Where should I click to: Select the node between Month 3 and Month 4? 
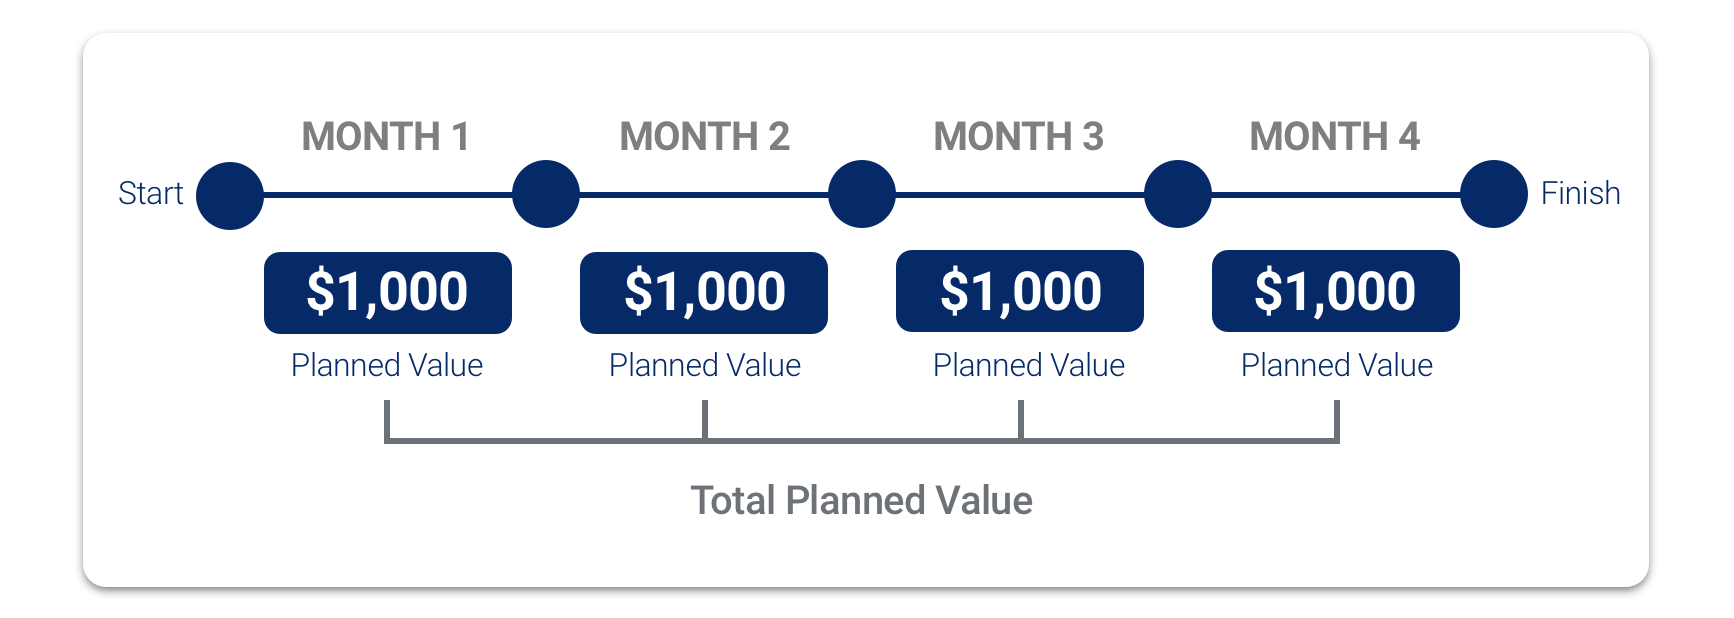pyautogui.click(x=1178, y=194)
